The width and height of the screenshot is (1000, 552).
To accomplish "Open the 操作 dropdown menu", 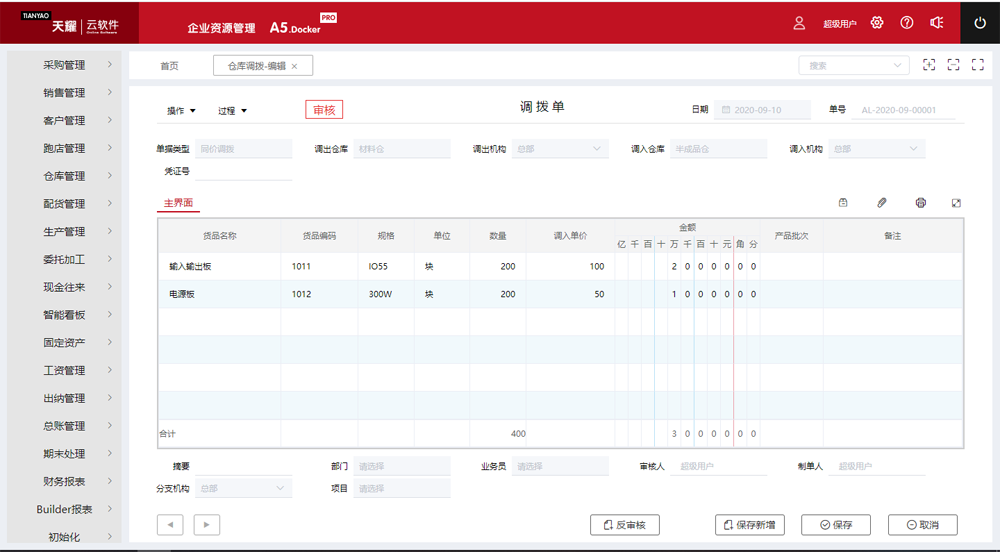I will coord(181,111).
